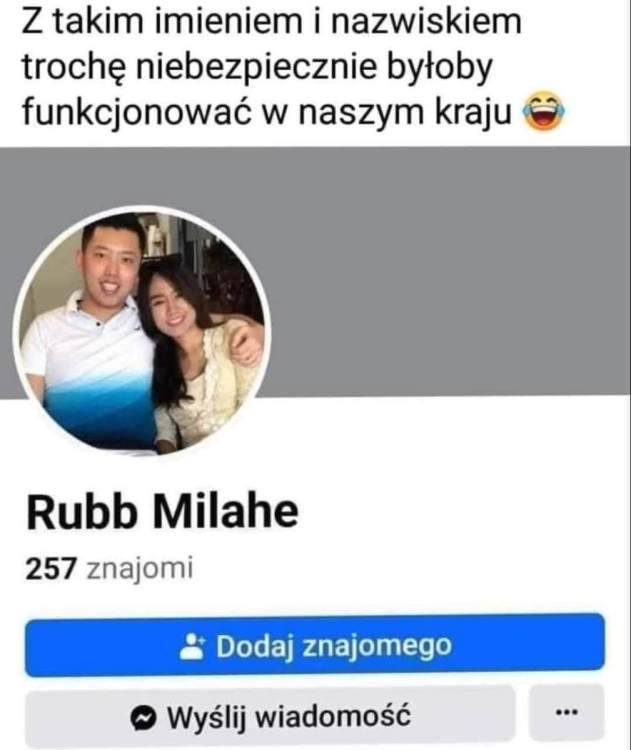Open the 257 znajomi friends list
Screen dimensions: 631x750
(109, 568)
